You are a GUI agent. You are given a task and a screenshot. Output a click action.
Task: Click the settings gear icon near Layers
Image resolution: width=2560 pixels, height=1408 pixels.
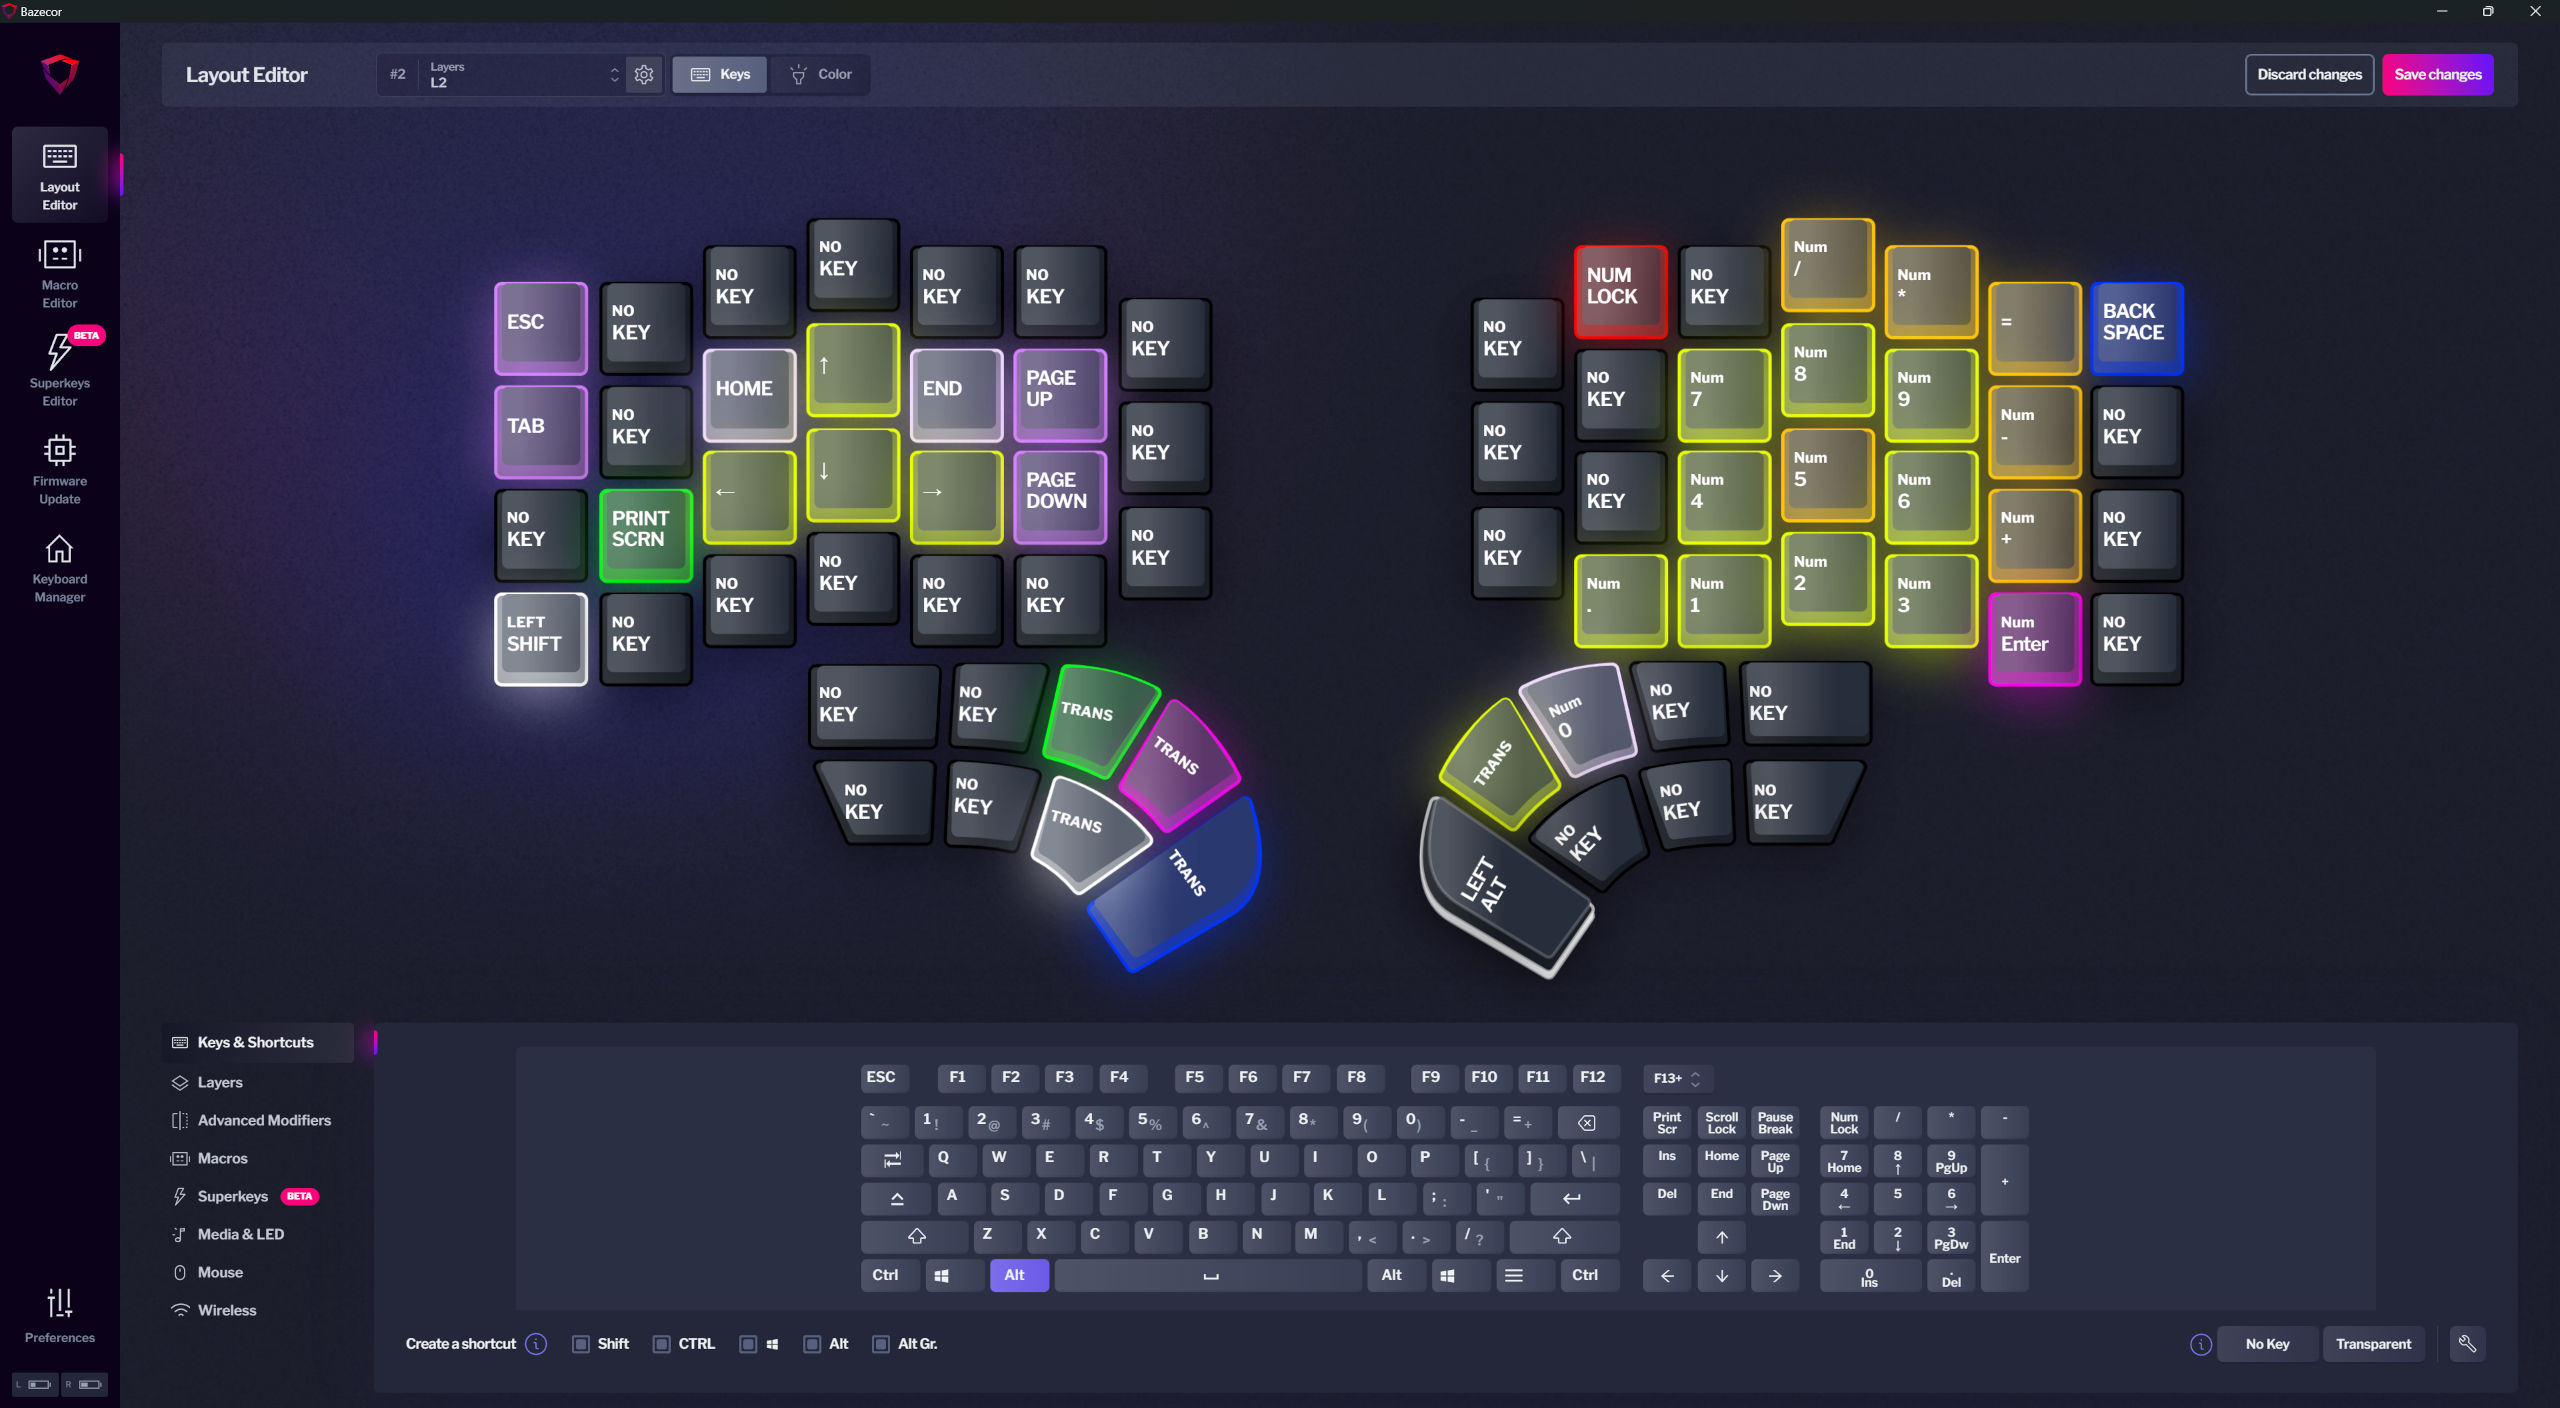coord(643,73)
